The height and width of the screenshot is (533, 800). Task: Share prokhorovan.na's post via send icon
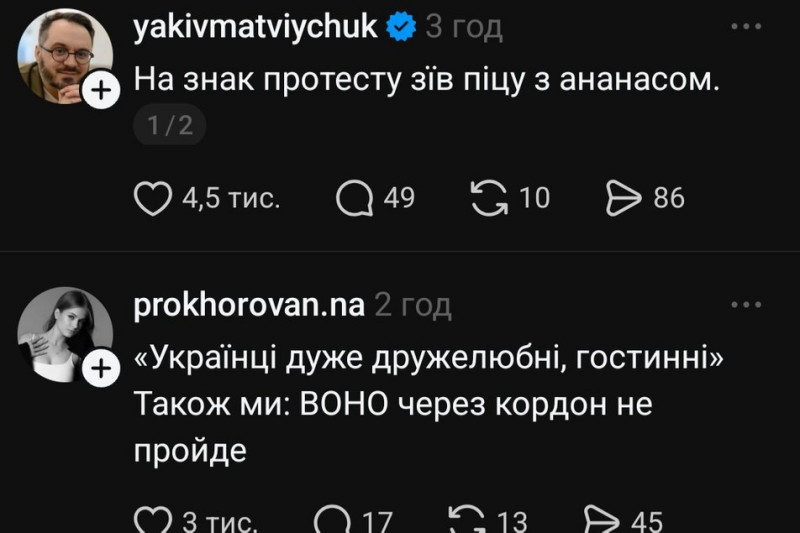tap(601, 522)
